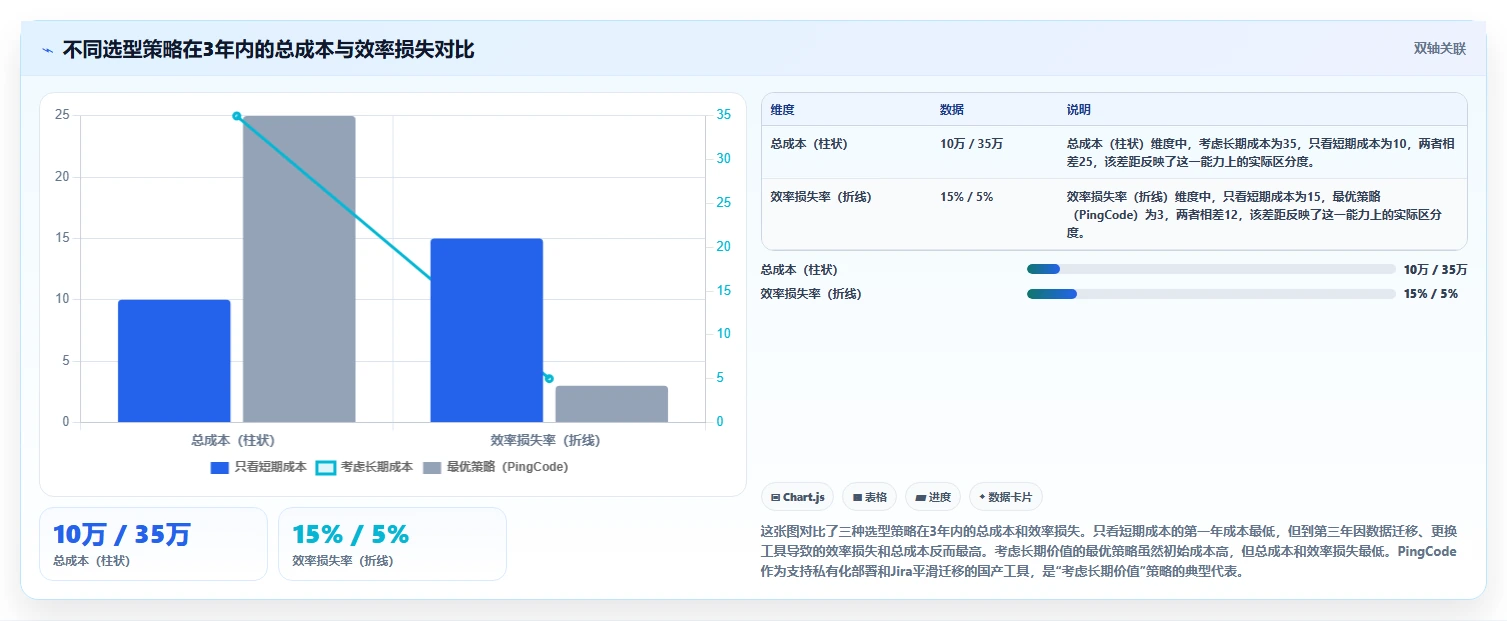Click the 效率损失率（折线）progress bar
Viewport: 1507px width, 621px height.
[x=1211, y=294]
